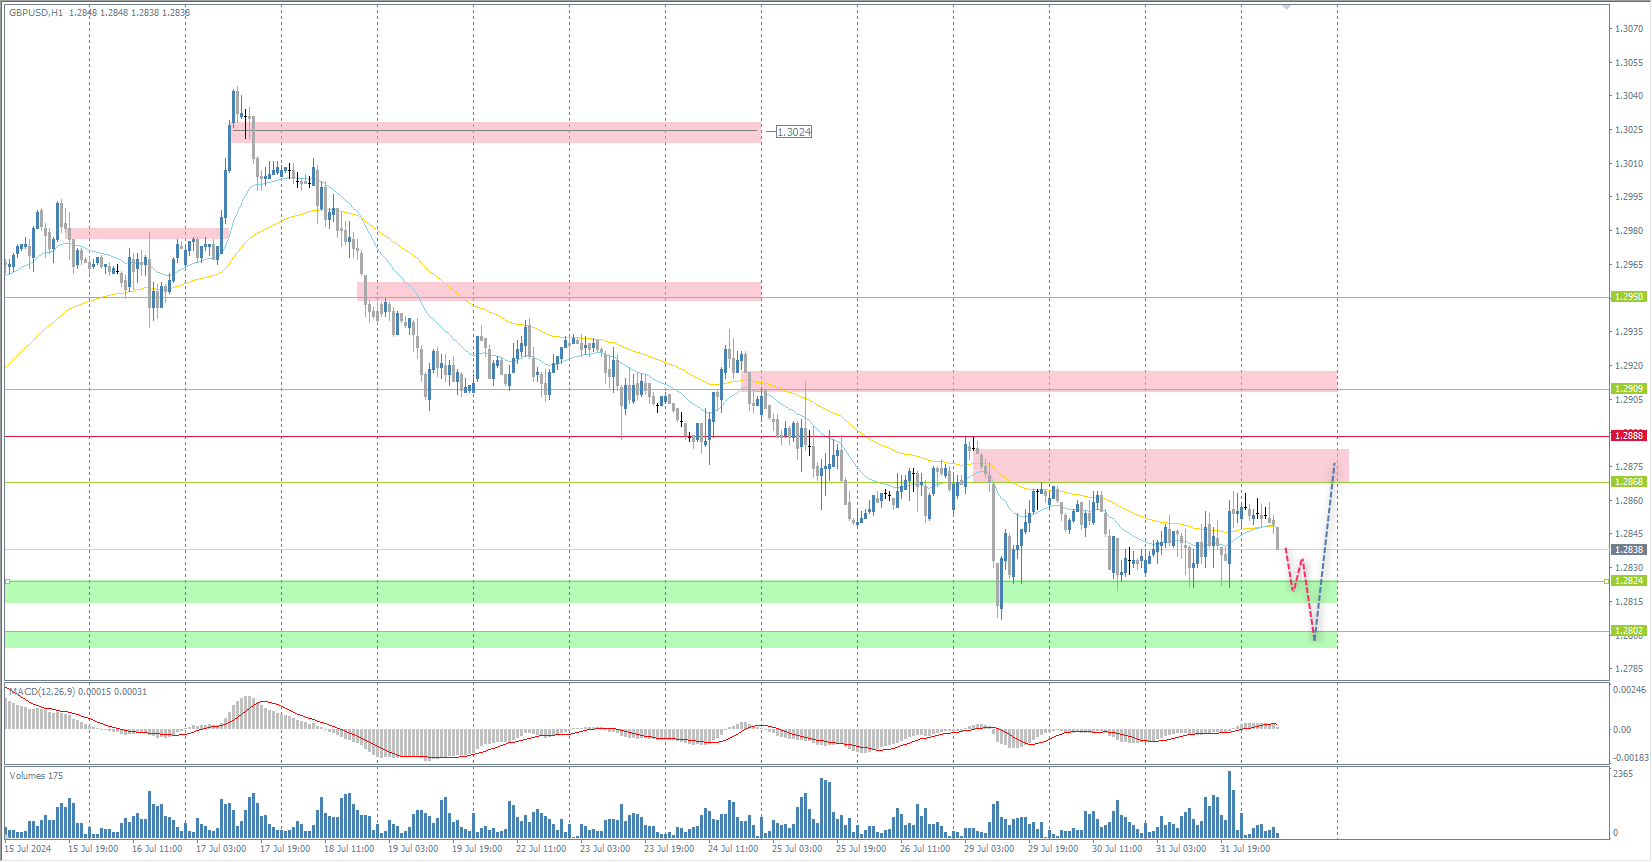Image resolution: width=1652 pixels, height=862 pixels.
Task: Click the 16 Jul 11:00 time label
Action: click(157, 849)
